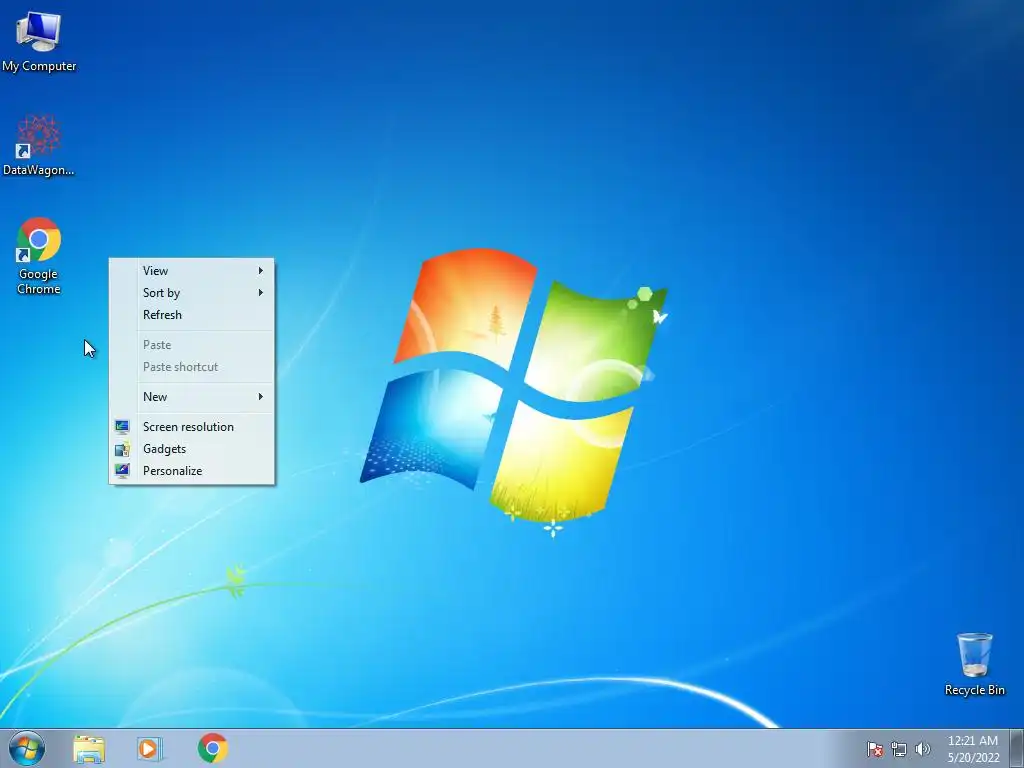This screenshot has height=768, width=1024.
Task: Select the Google Chrome desktop shortcut
Action: pyautogui.click(x=39, y=256)
